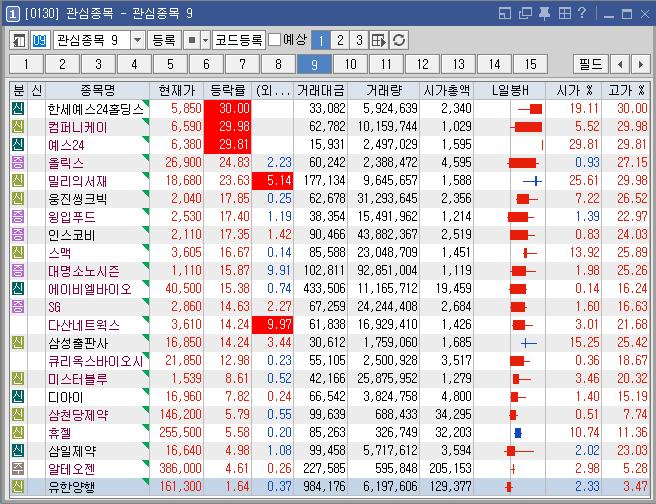Select view mode 2 button
The image size is (656, 504).
click(340, 41)
